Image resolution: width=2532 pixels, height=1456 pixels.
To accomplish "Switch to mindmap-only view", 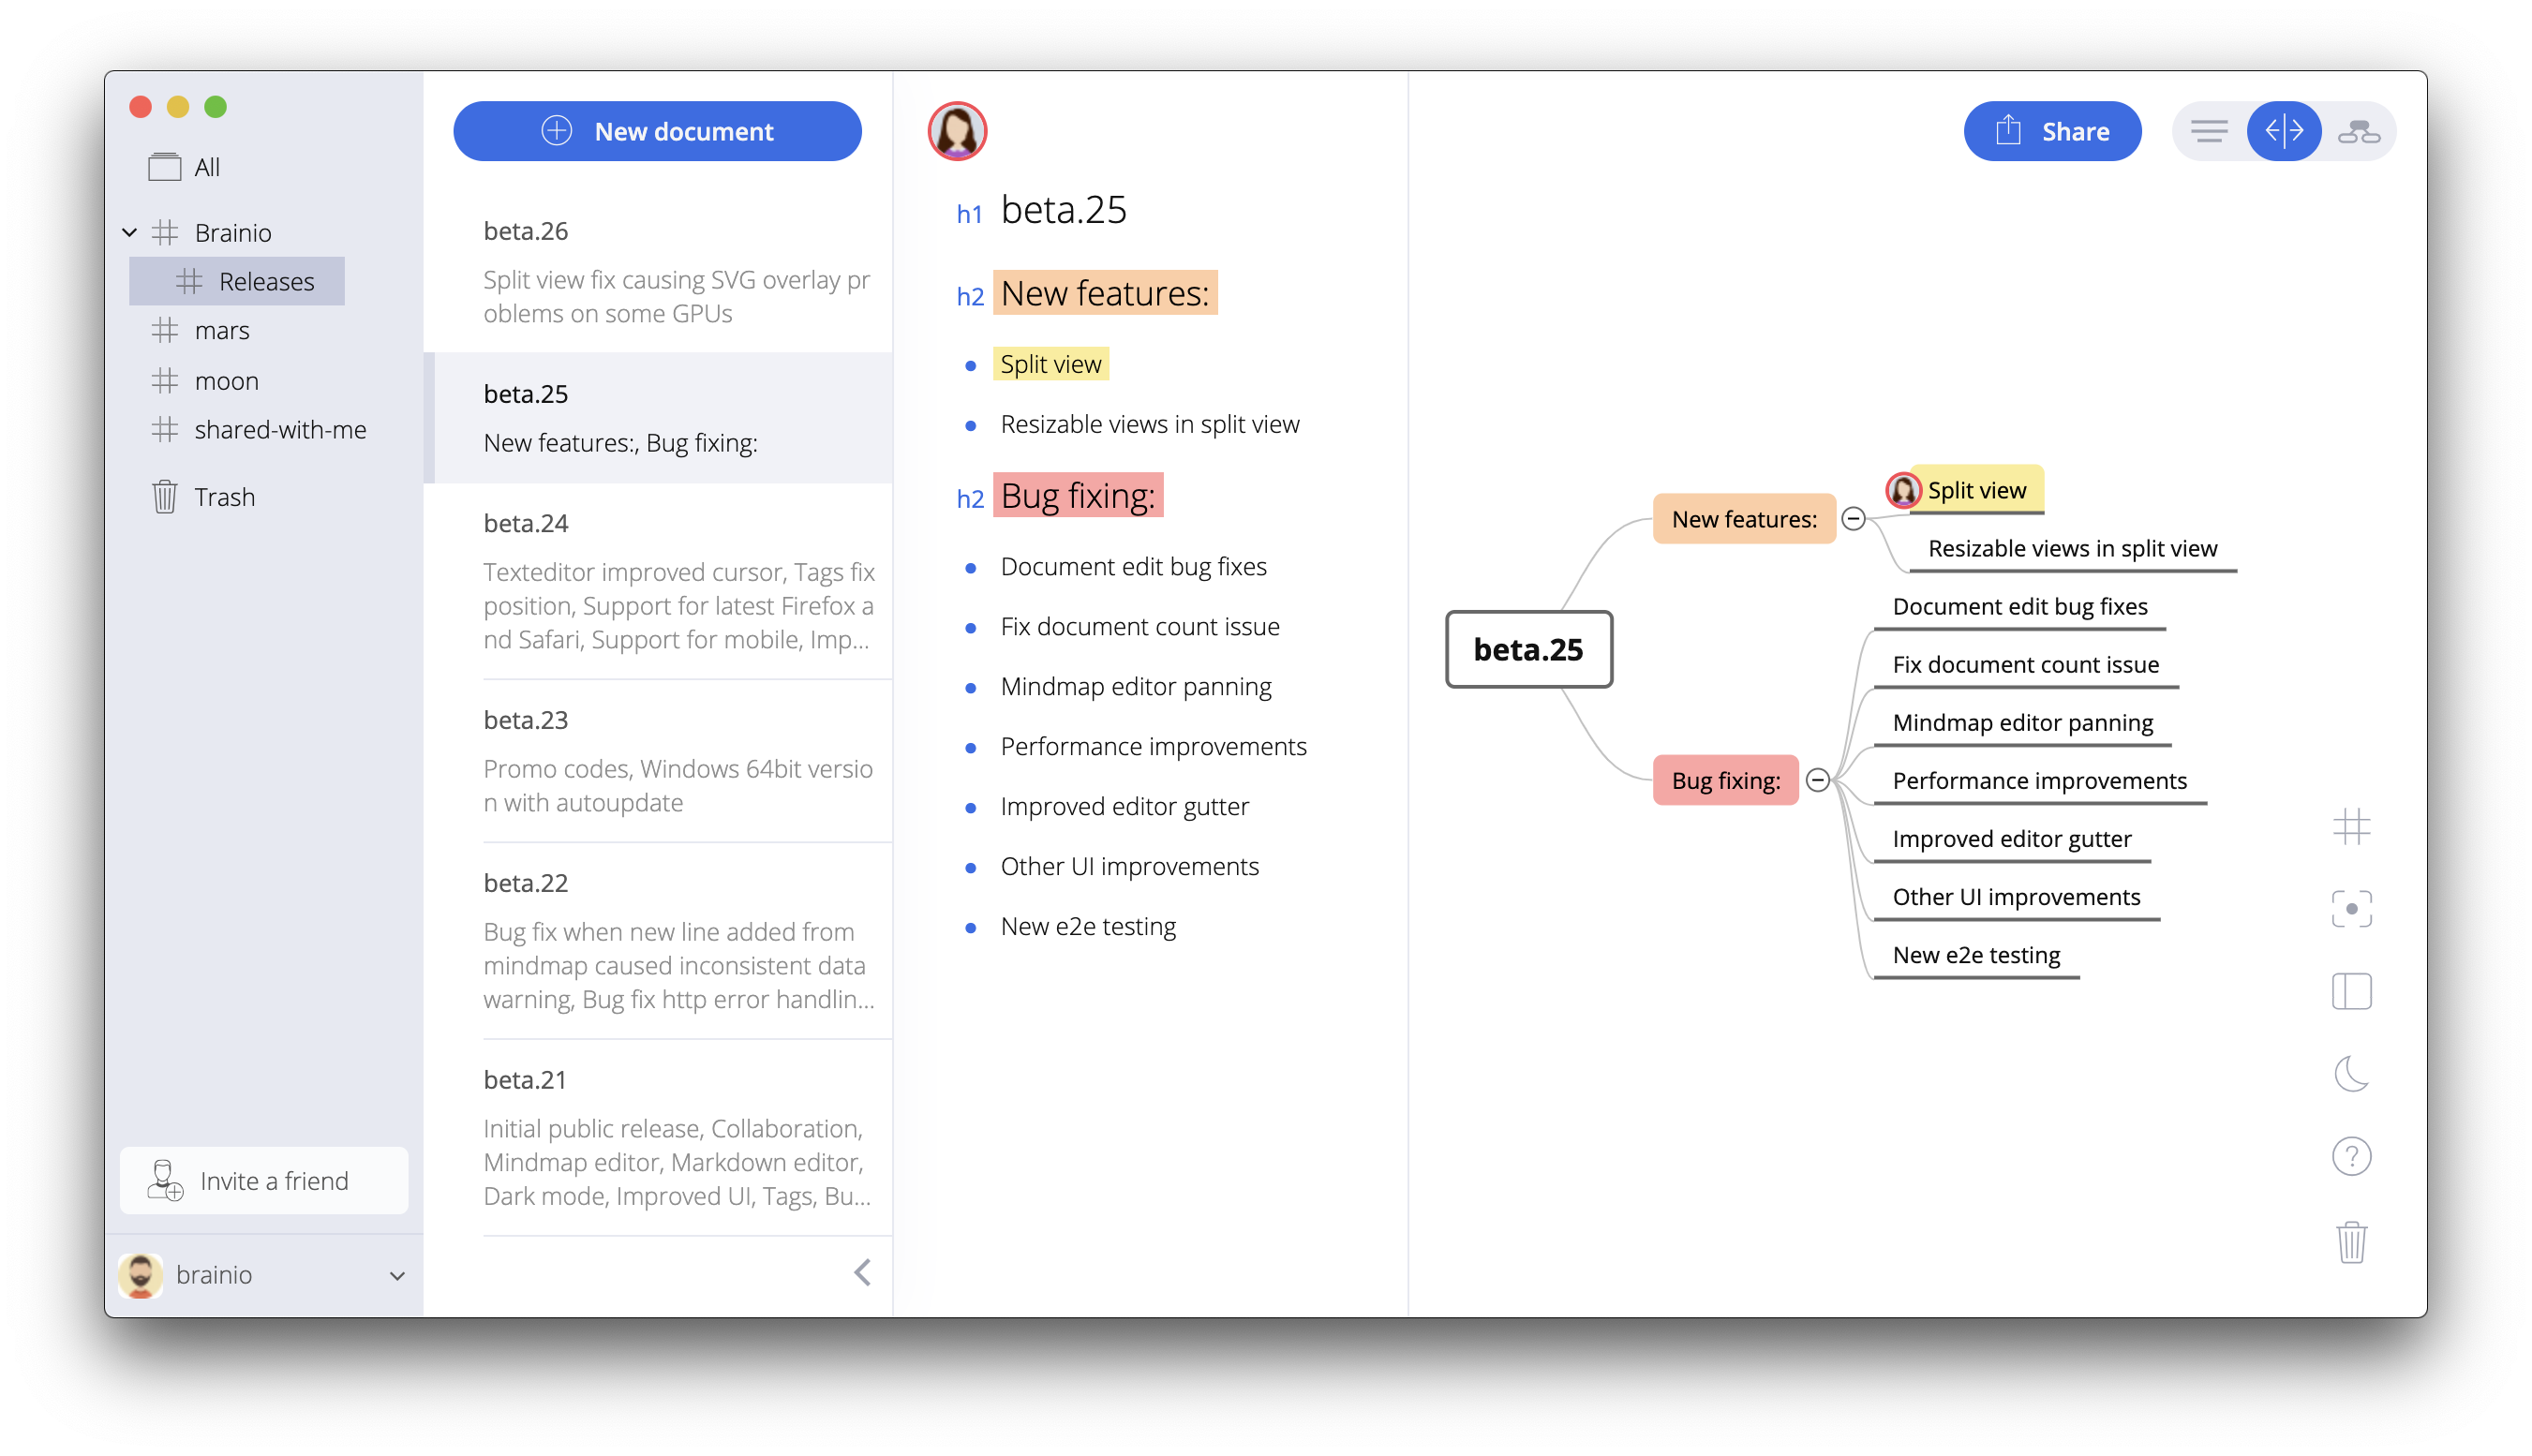I will (x=2358, y=131).
